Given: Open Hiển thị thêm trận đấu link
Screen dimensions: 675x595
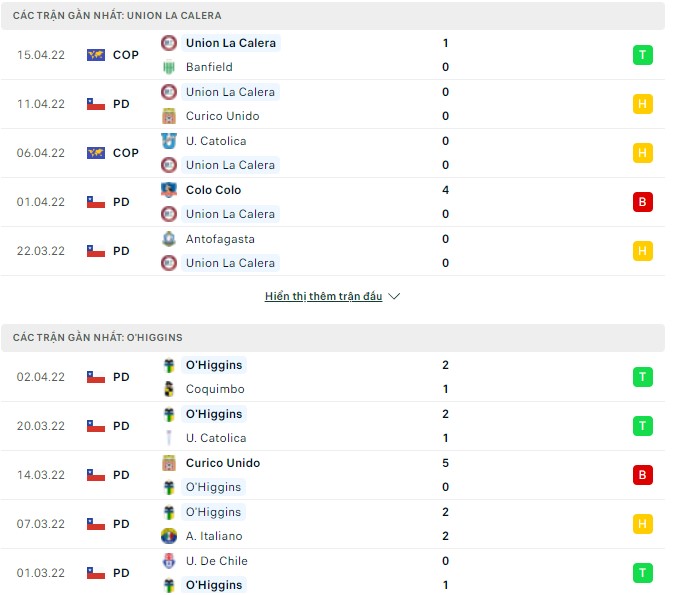Looking at the screenshot, I should tap(324, 297).
